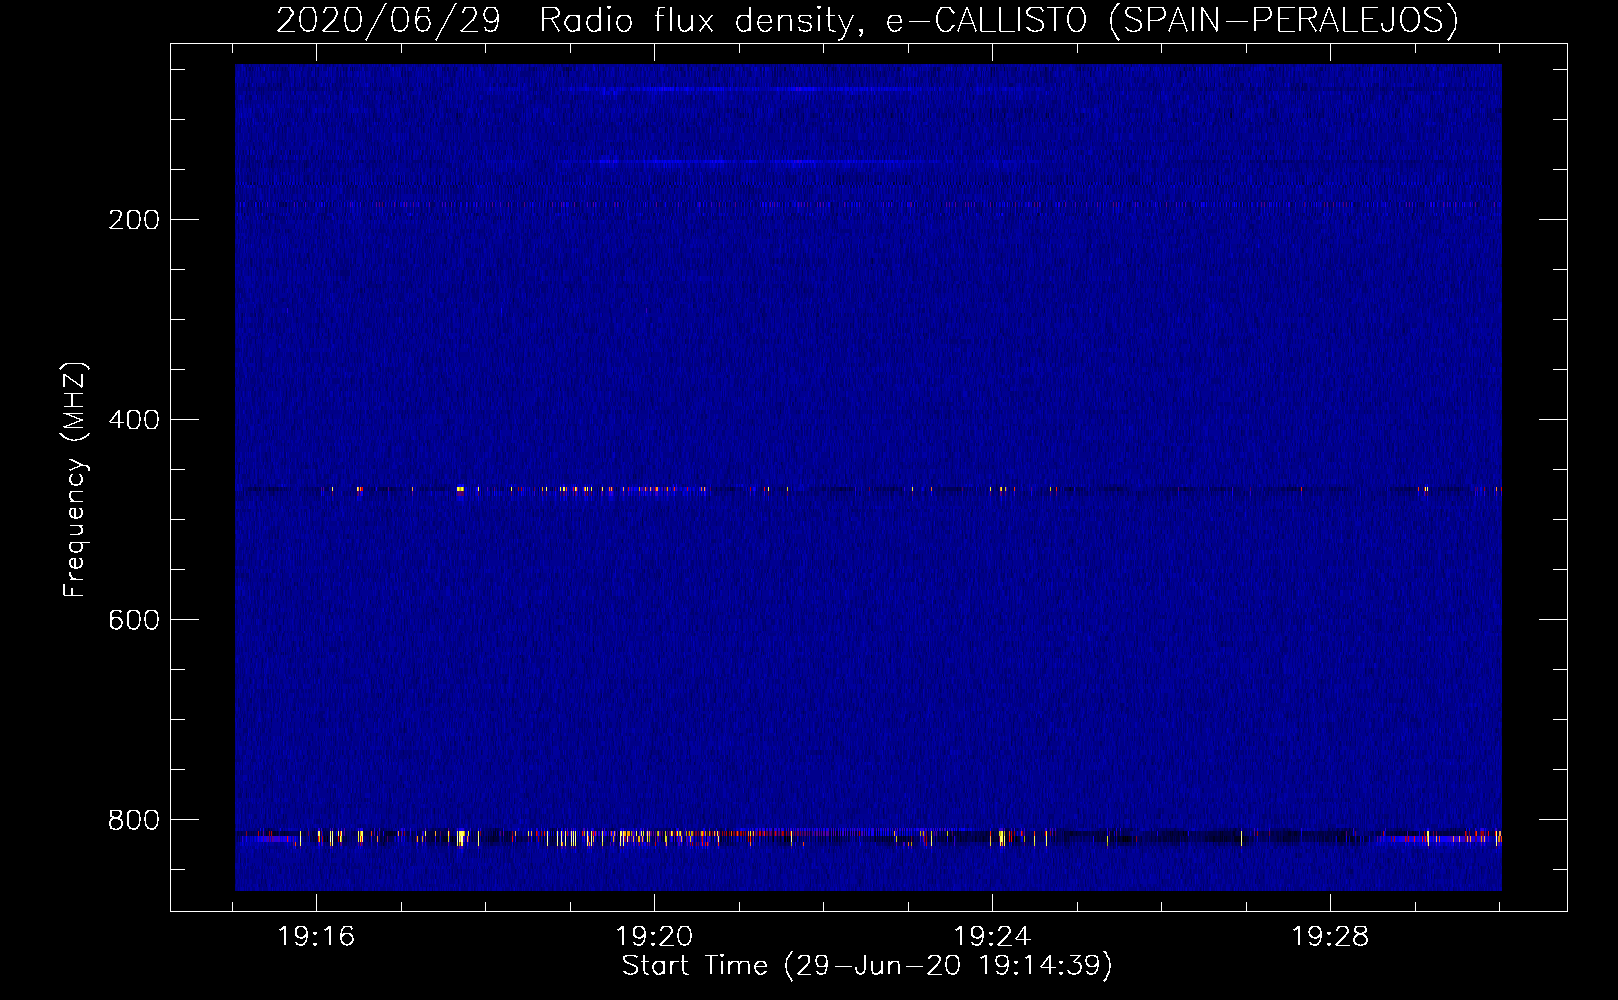Click the 800 frequency tick label
This screenshot has height=1000, width=1618.
[x=134, y=820]
